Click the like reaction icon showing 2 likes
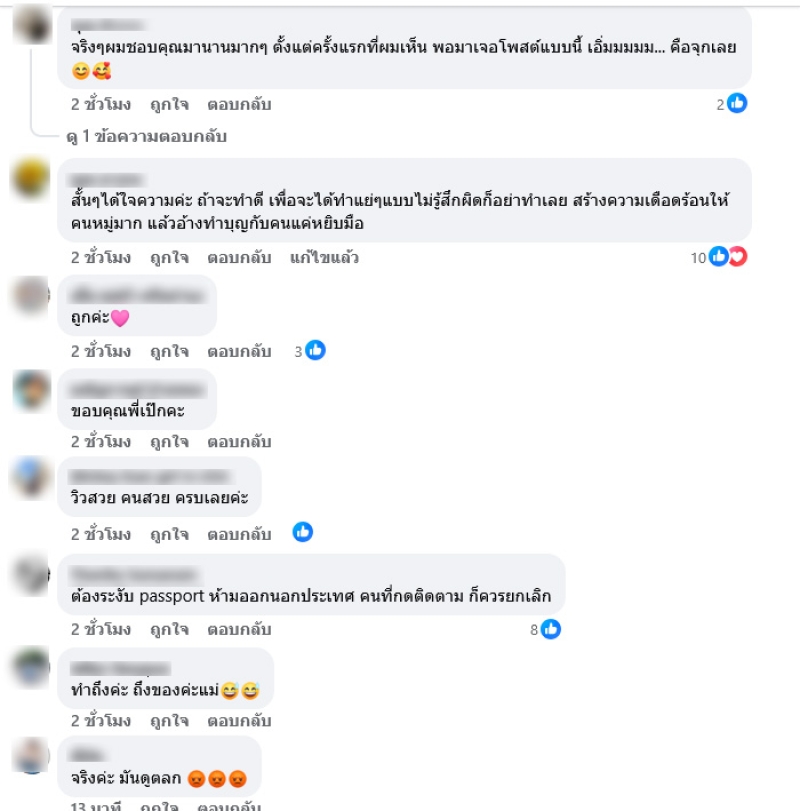The image size is (800, 811). pos(737,103)
